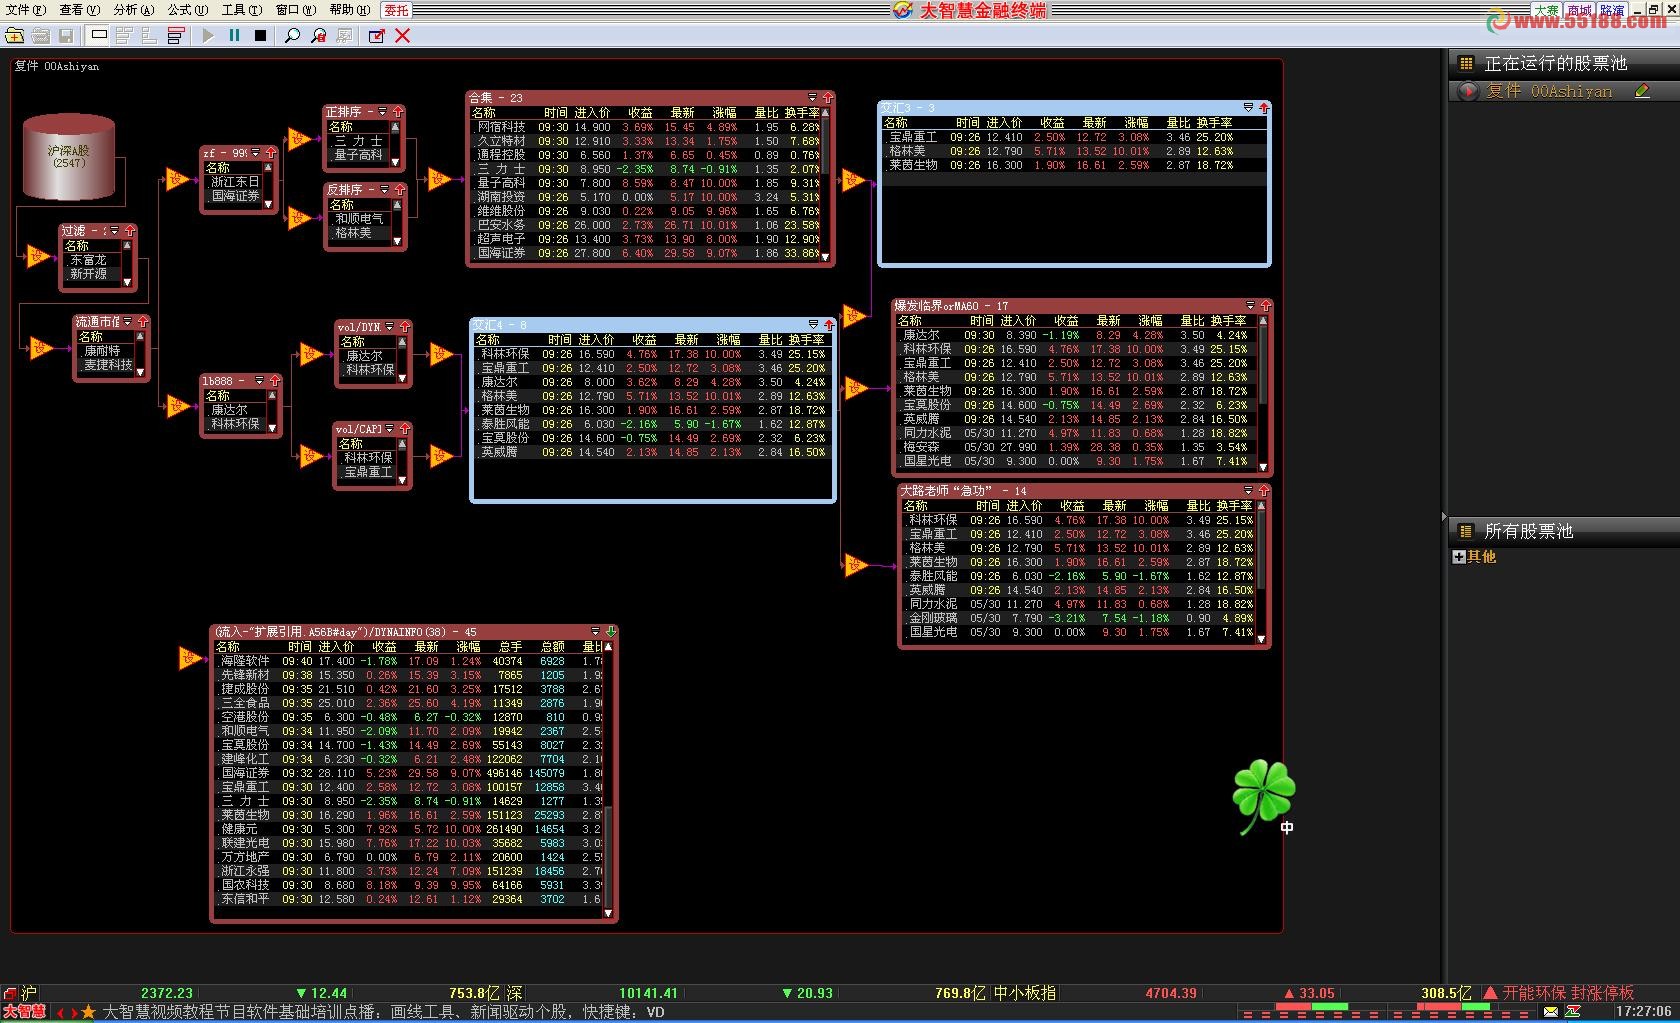Click the red 委托 button

tap(396, 10)
